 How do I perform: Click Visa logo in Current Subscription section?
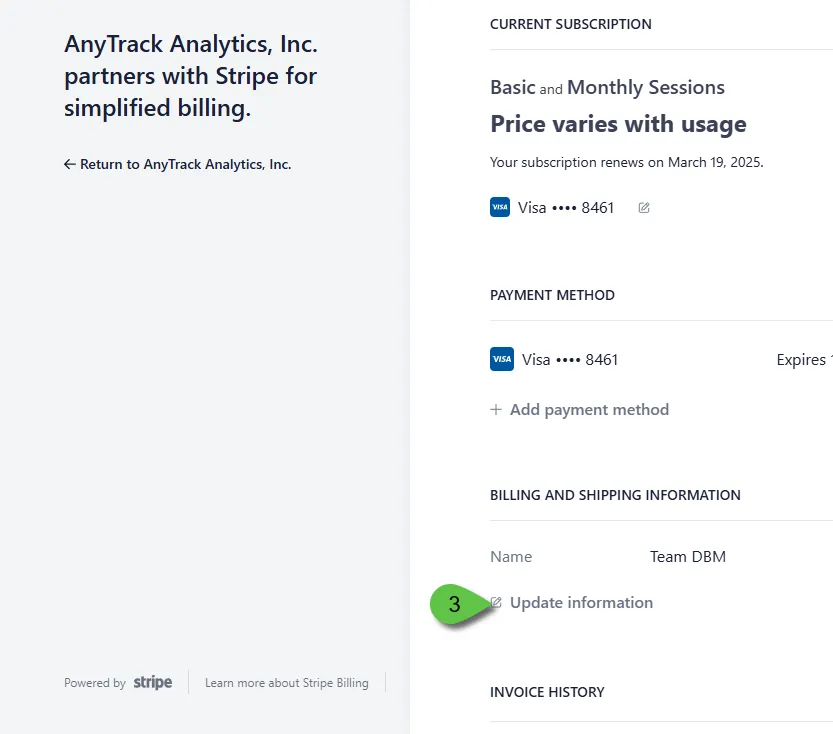click(x=500, y=207)
